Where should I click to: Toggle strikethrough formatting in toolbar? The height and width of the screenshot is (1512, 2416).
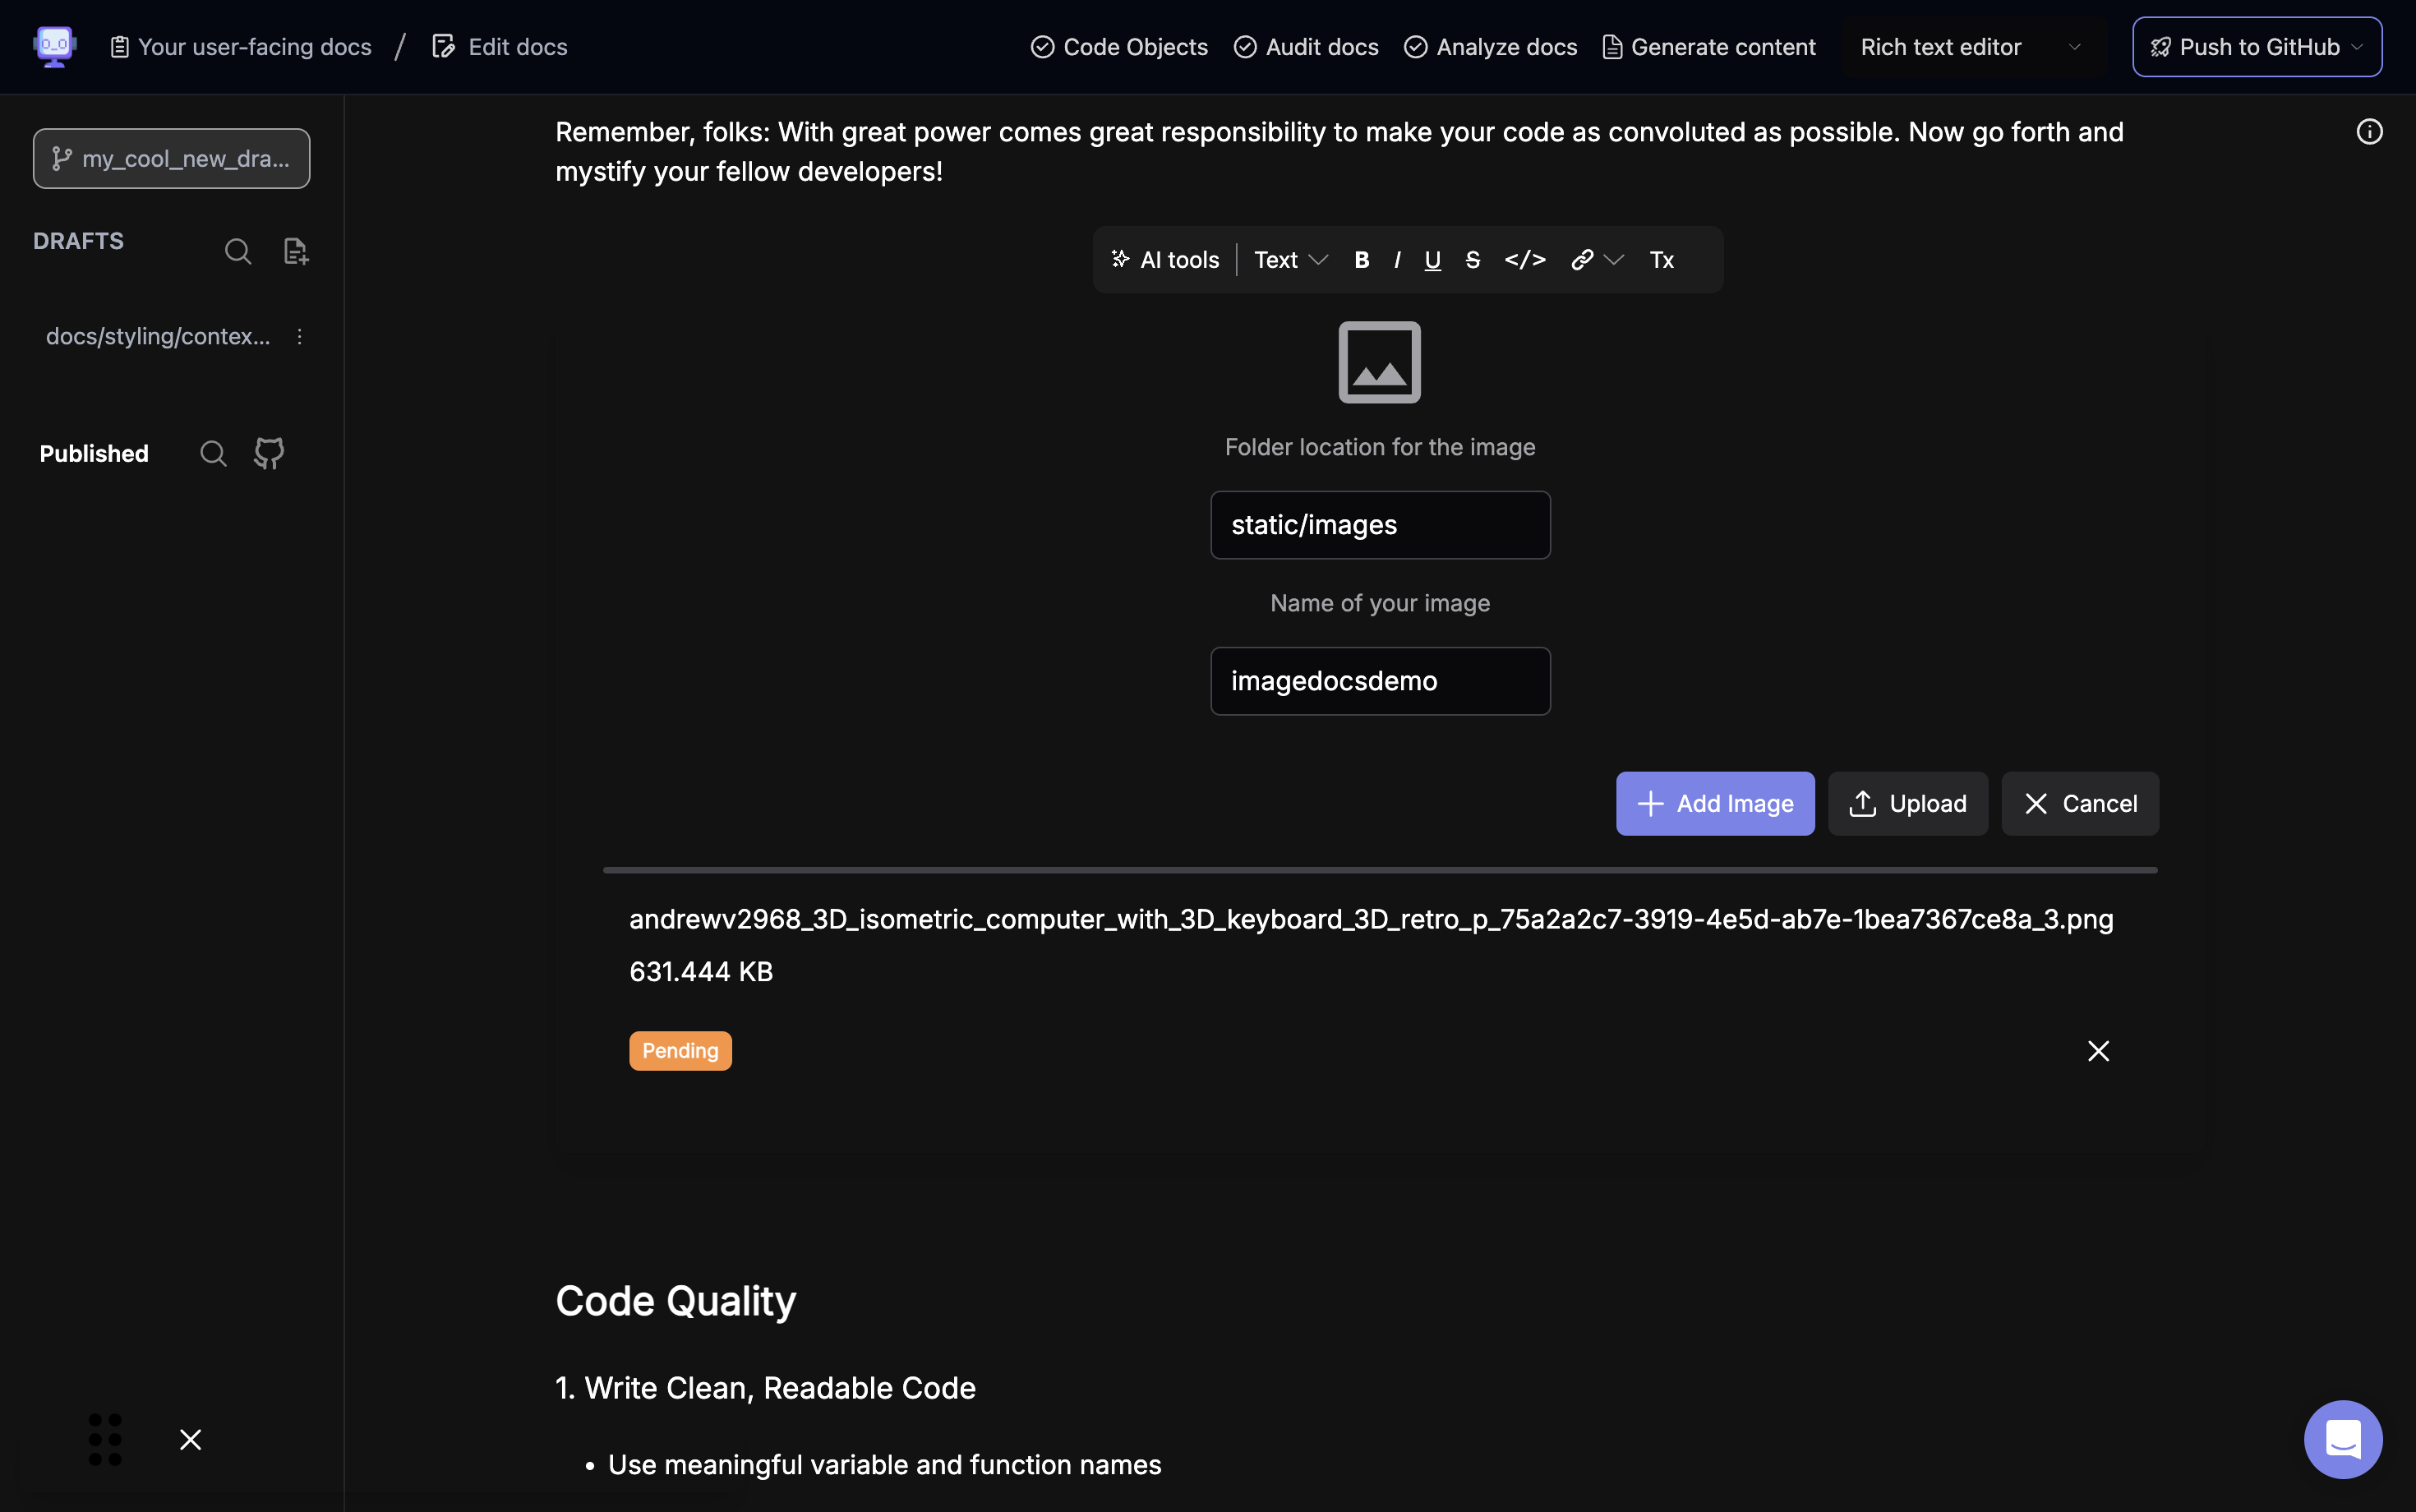point(1472,260)
